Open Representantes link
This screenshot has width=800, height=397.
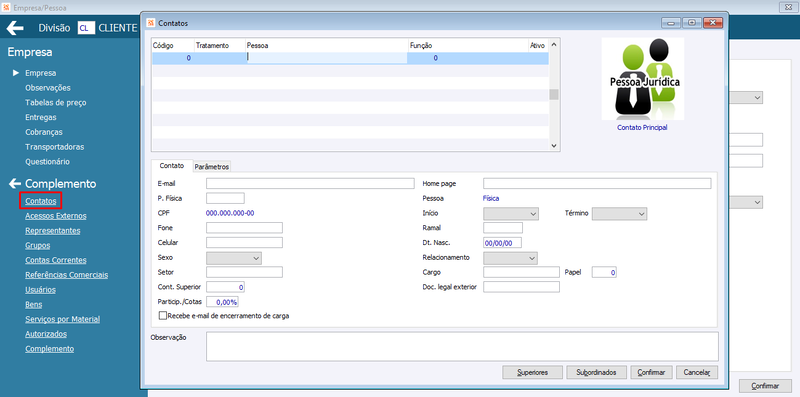pos(53,231)
